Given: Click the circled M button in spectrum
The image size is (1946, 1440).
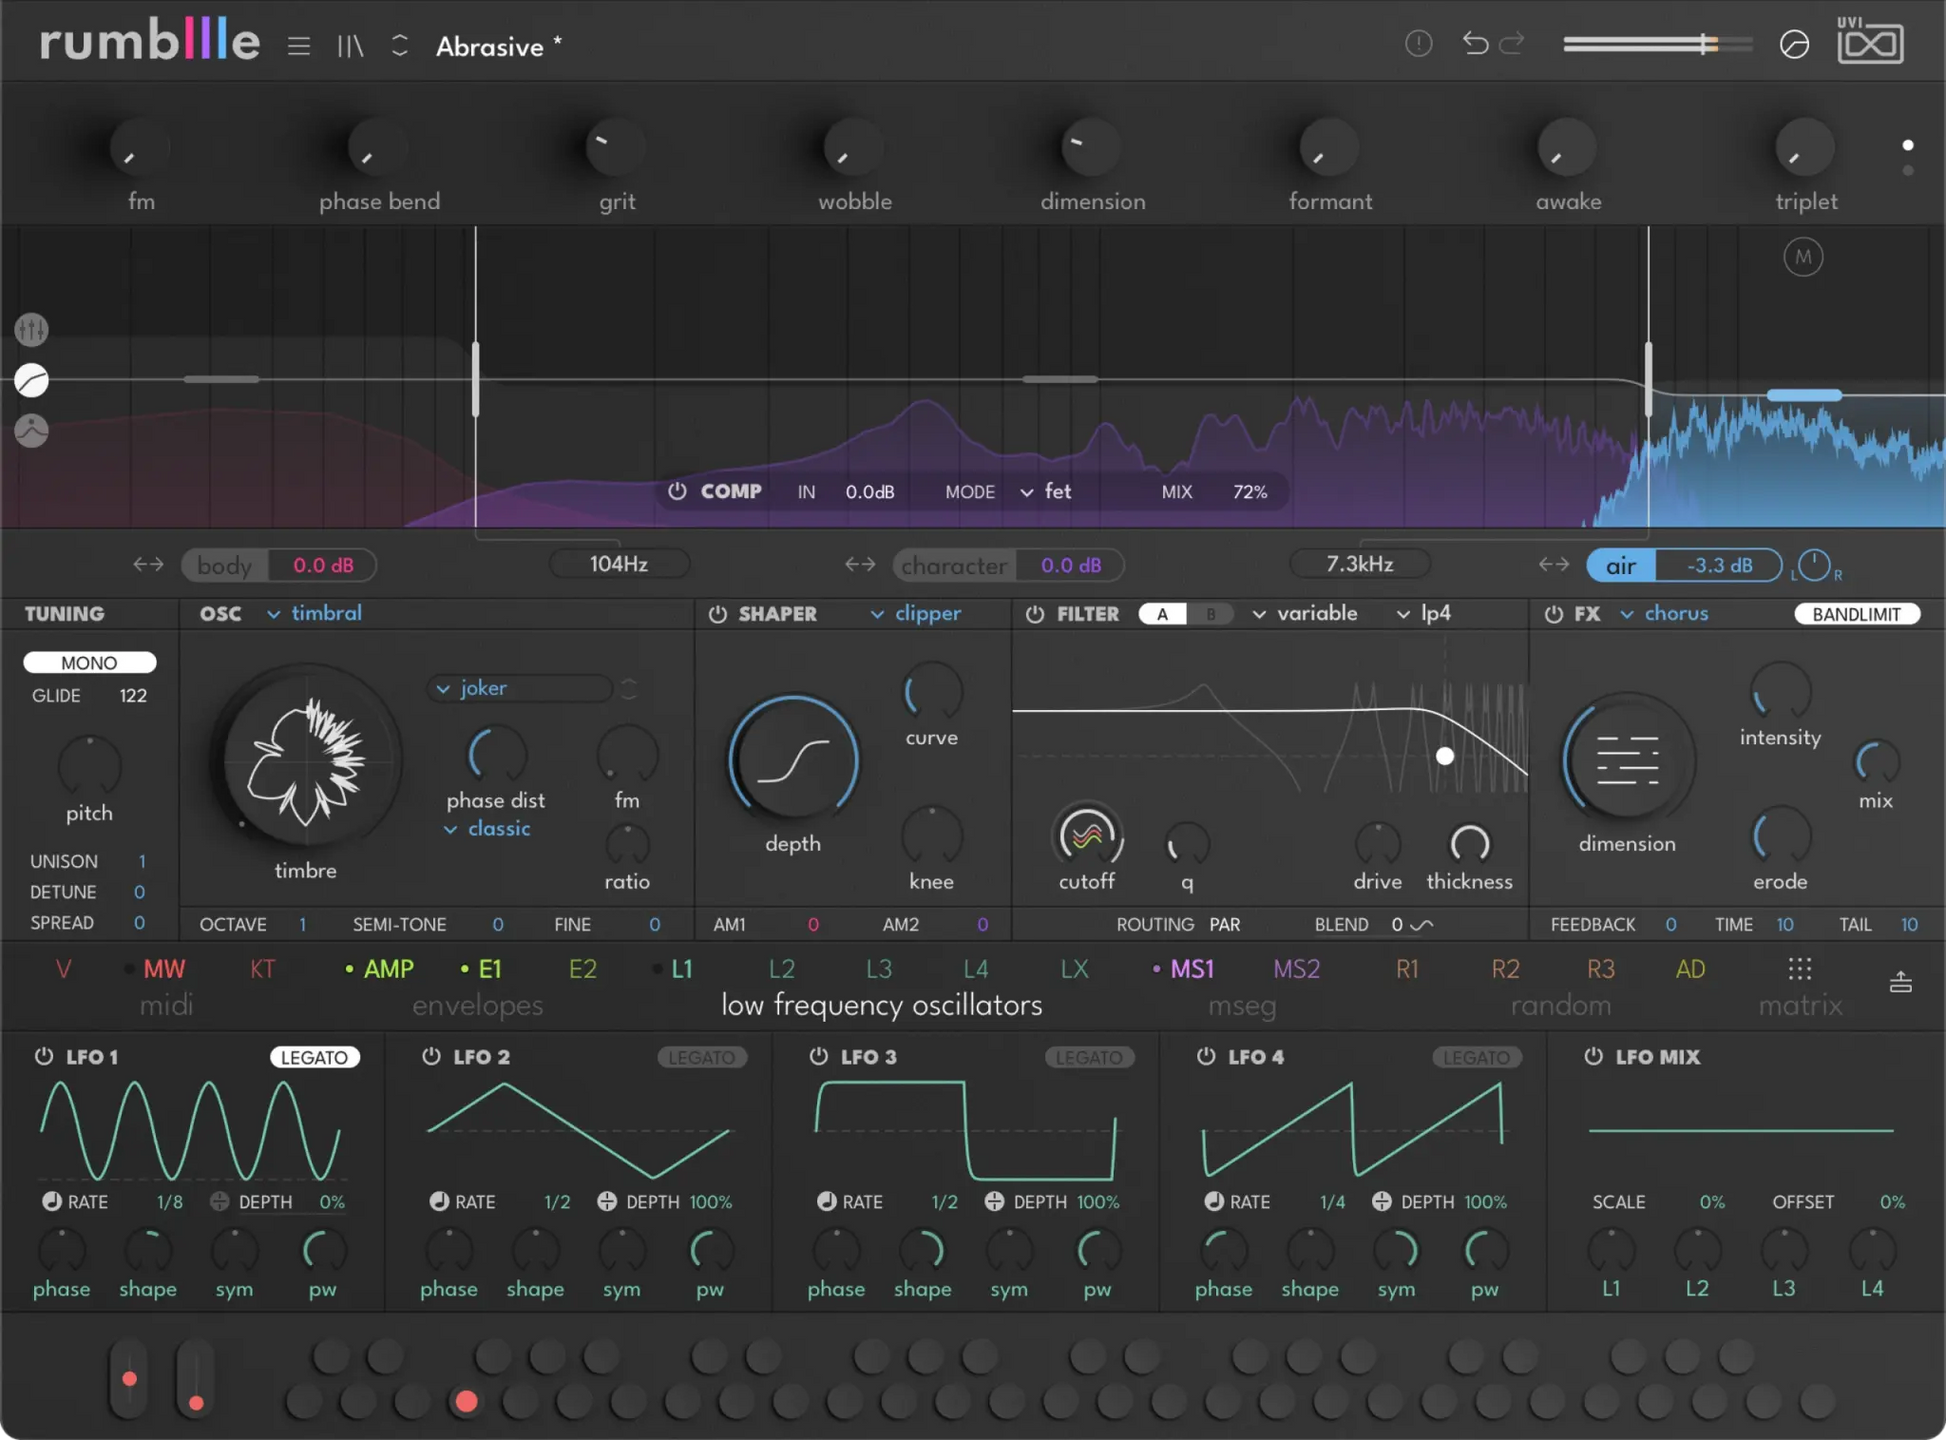Looking at the screenshot, I should (x=1803, y=257).
